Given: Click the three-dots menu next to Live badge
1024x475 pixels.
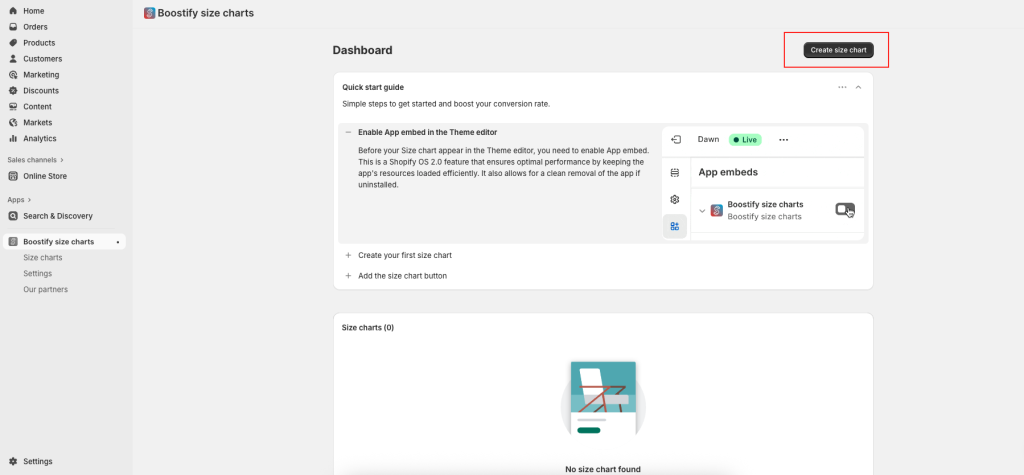Looking at the screenshot, I should pos(784,140).
